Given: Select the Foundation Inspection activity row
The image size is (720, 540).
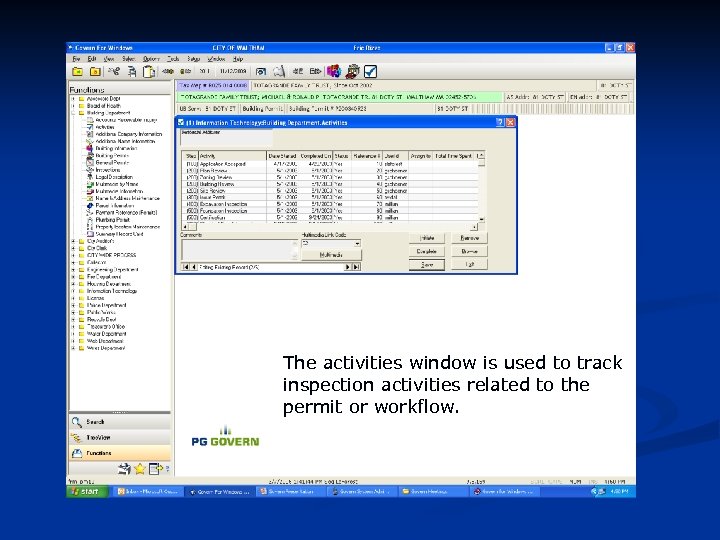Looking at the screenshot, I should pyautogui.click(x=331, y=211).
